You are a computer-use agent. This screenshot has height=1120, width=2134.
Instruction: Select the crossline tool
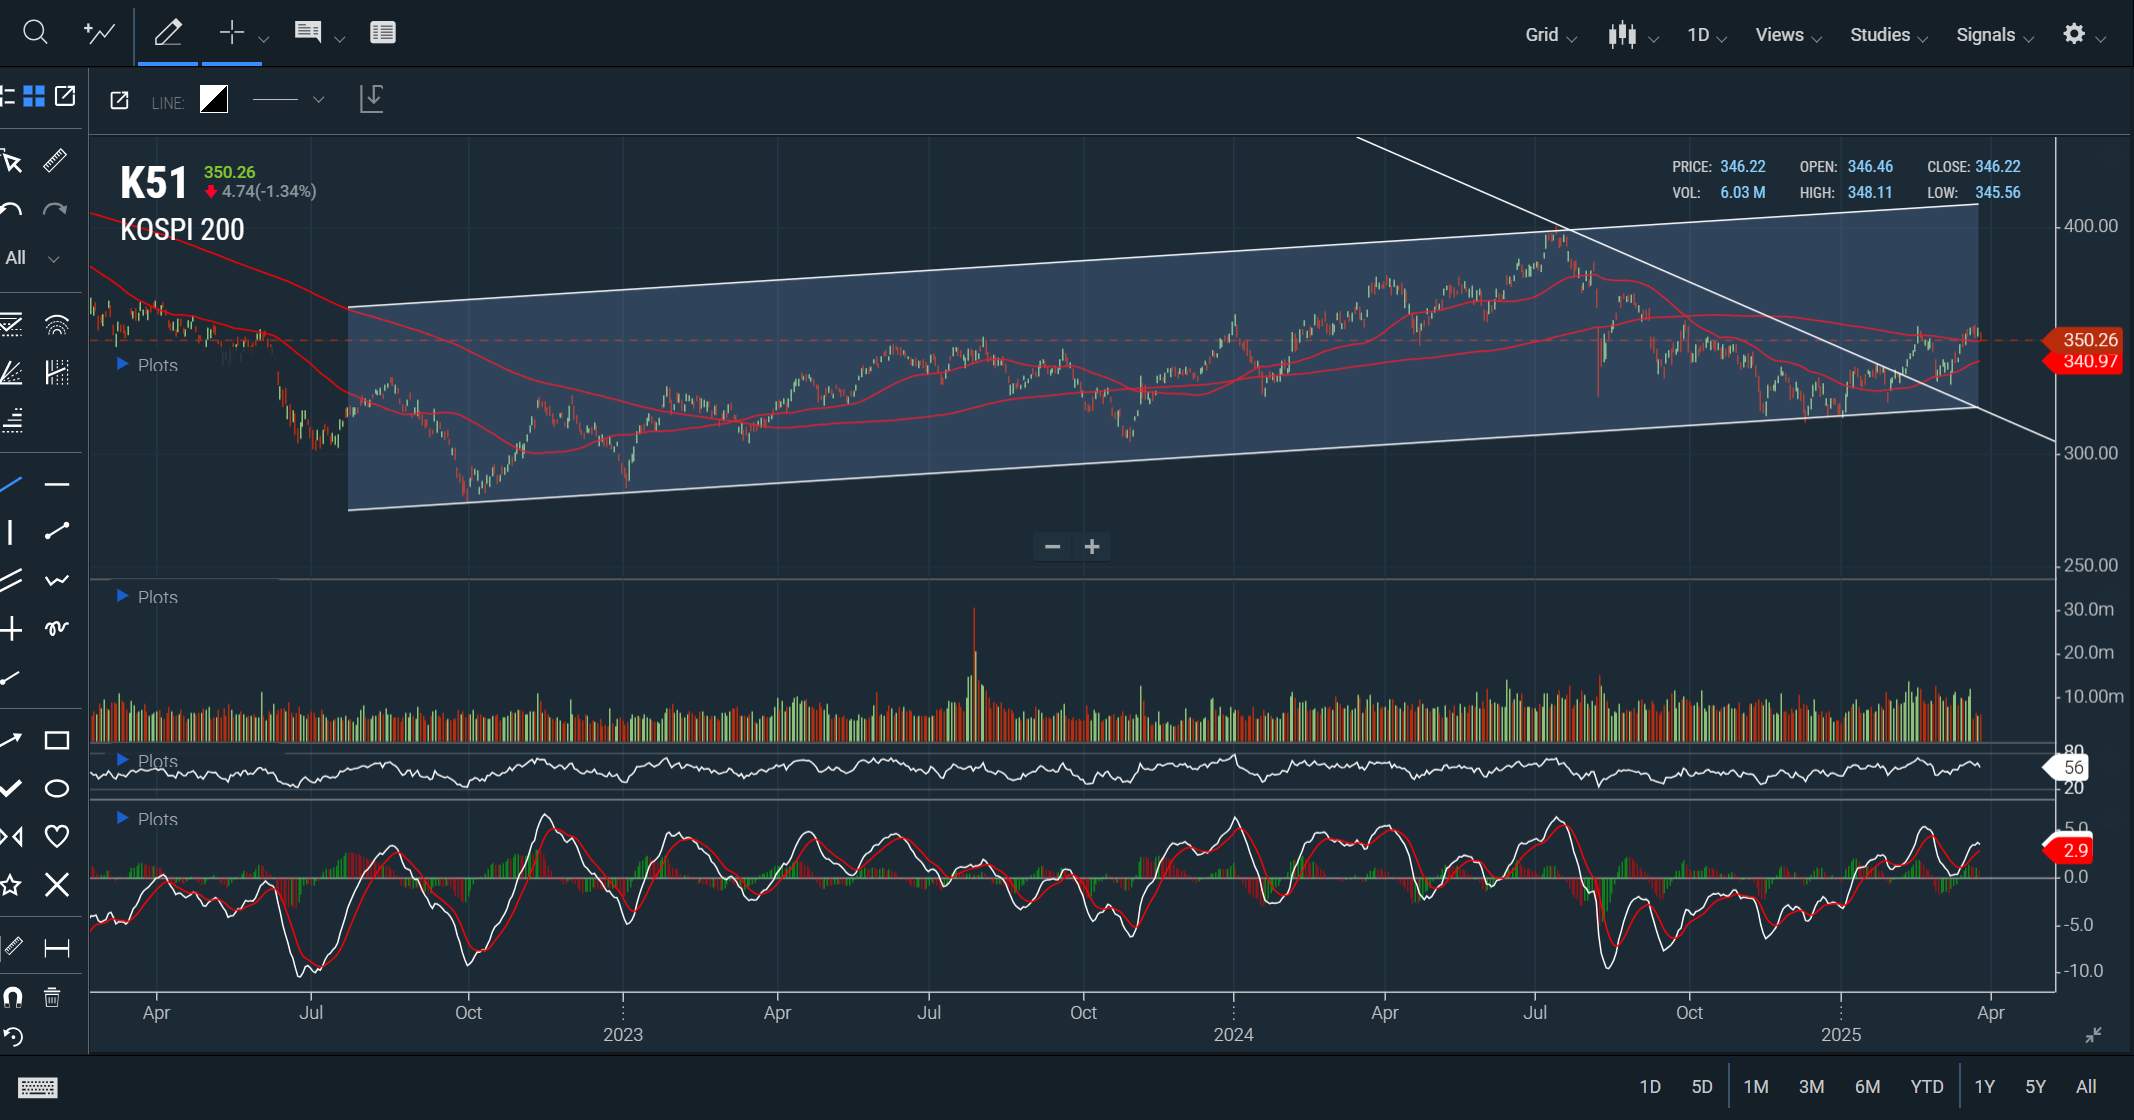point(11,628)
